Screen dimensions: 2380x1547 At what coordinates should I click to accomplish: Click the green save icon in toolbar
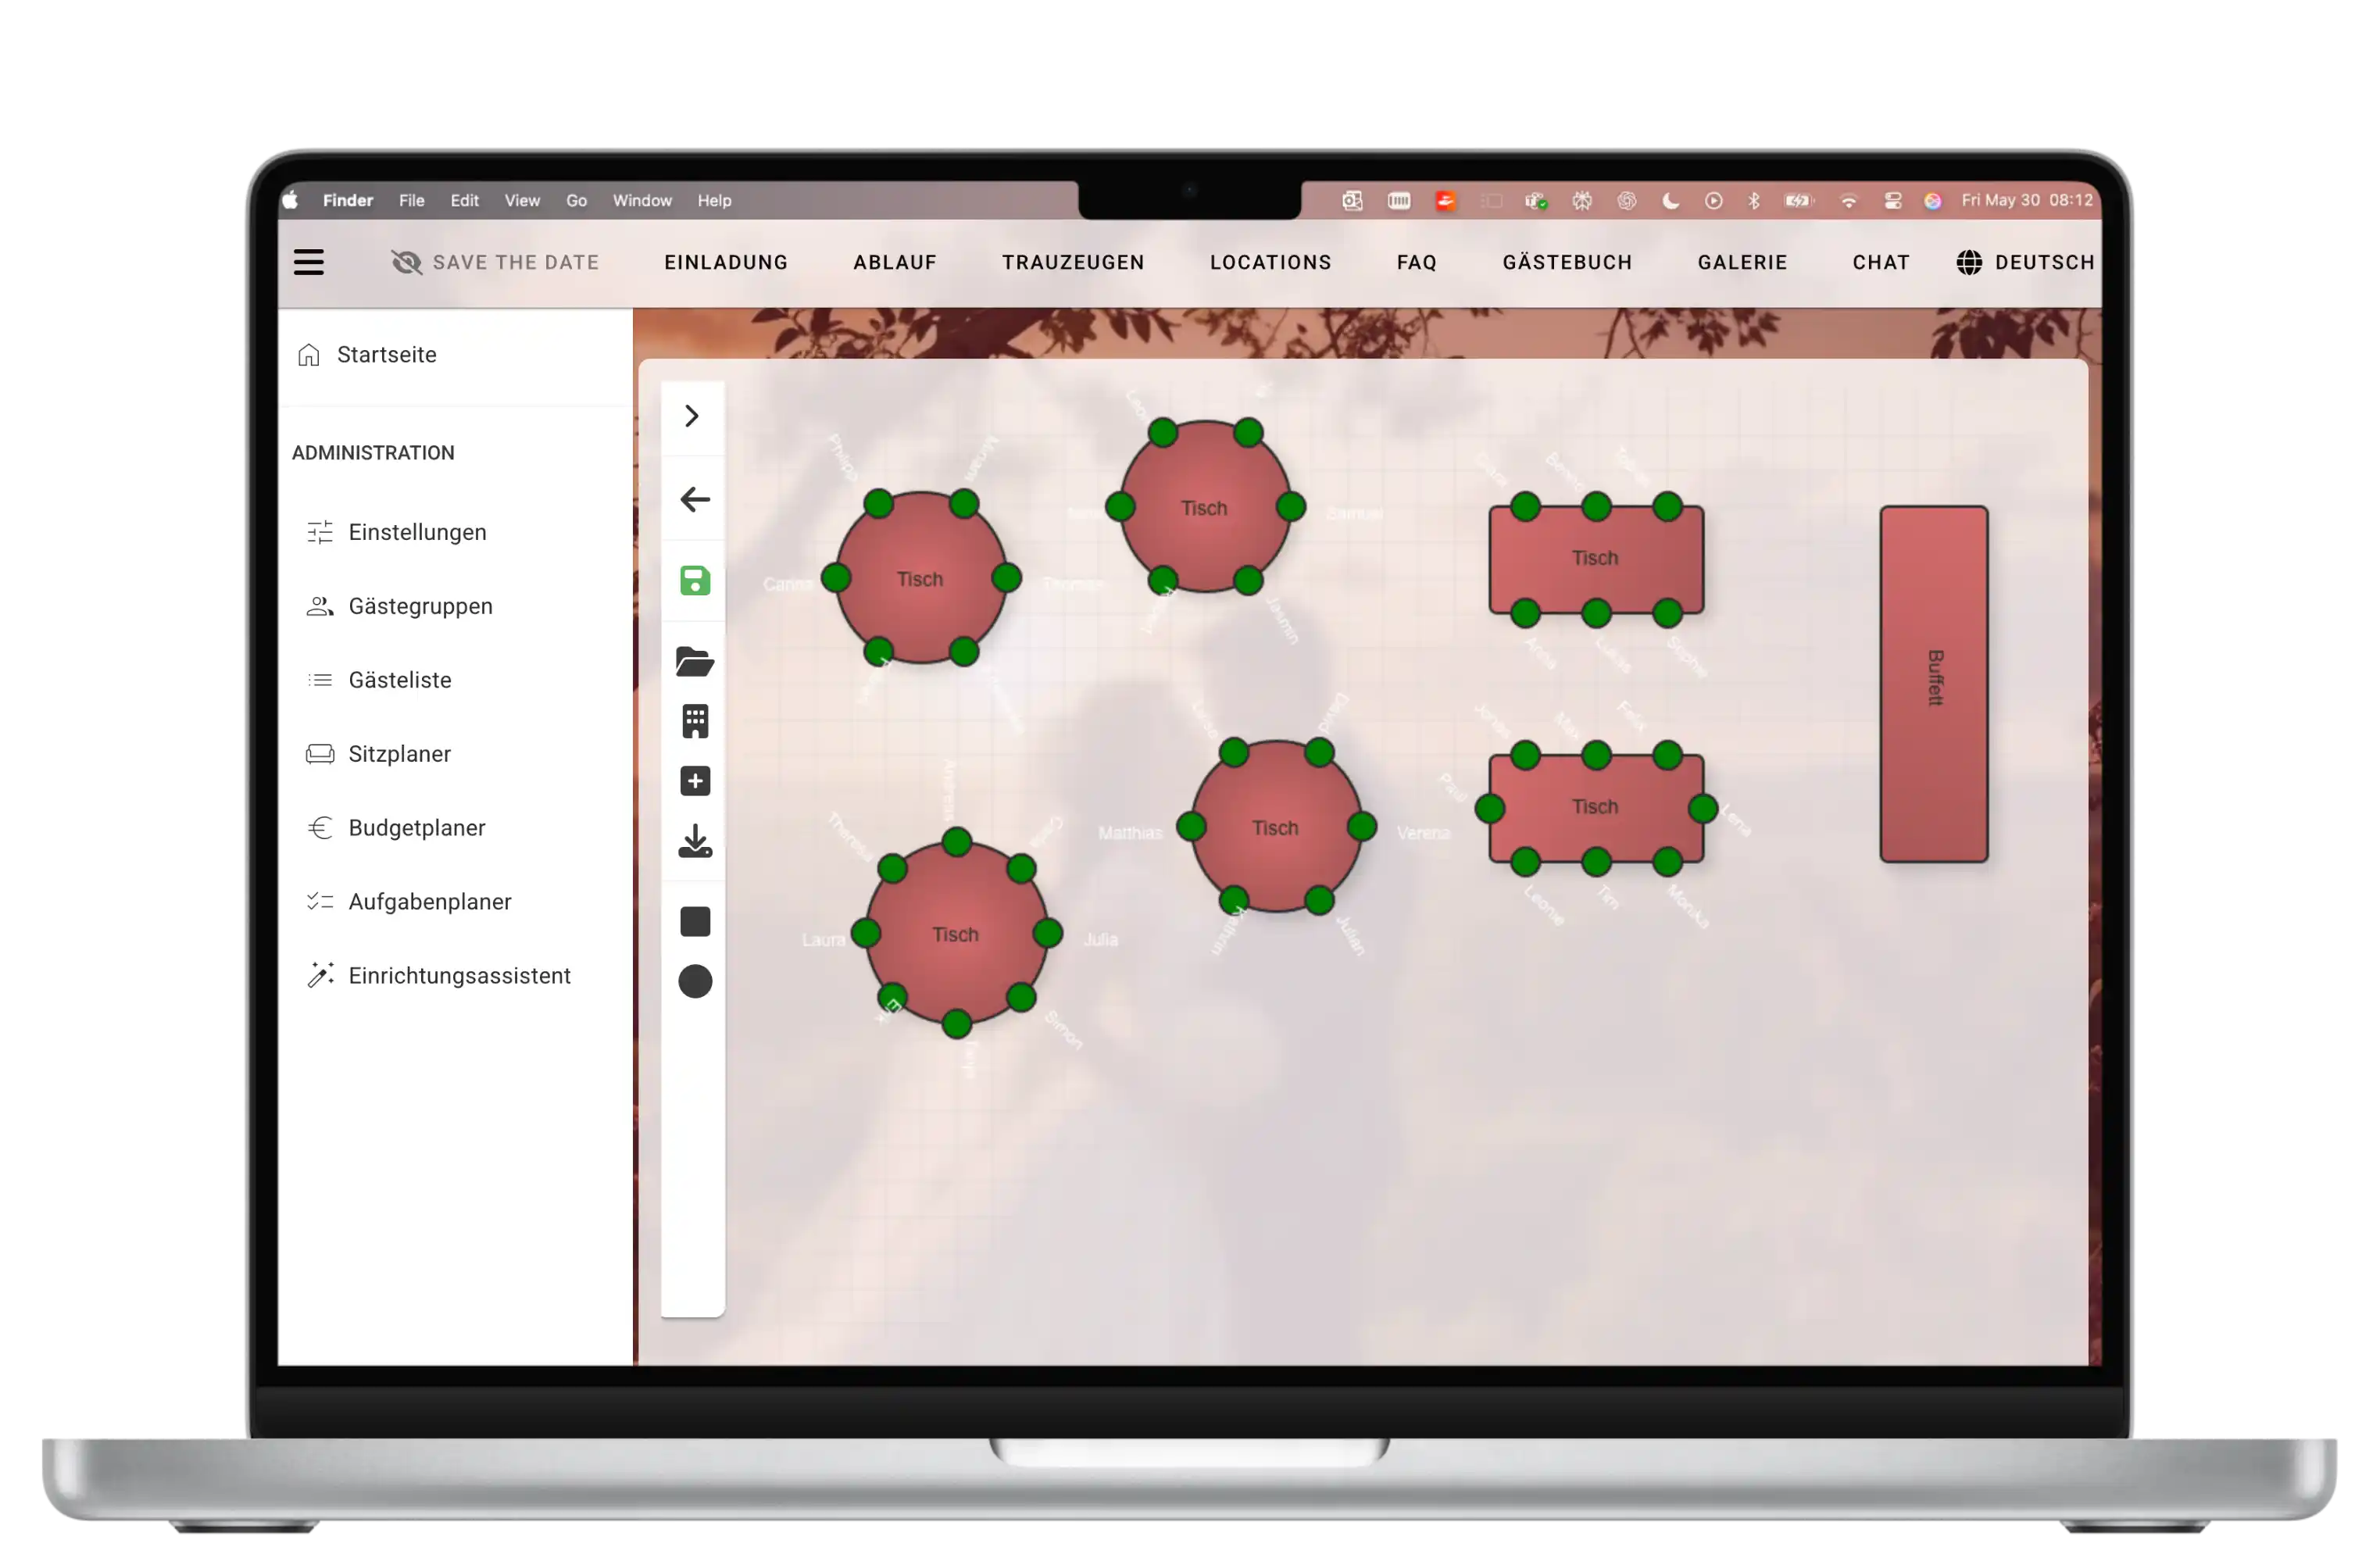[695, 581]
